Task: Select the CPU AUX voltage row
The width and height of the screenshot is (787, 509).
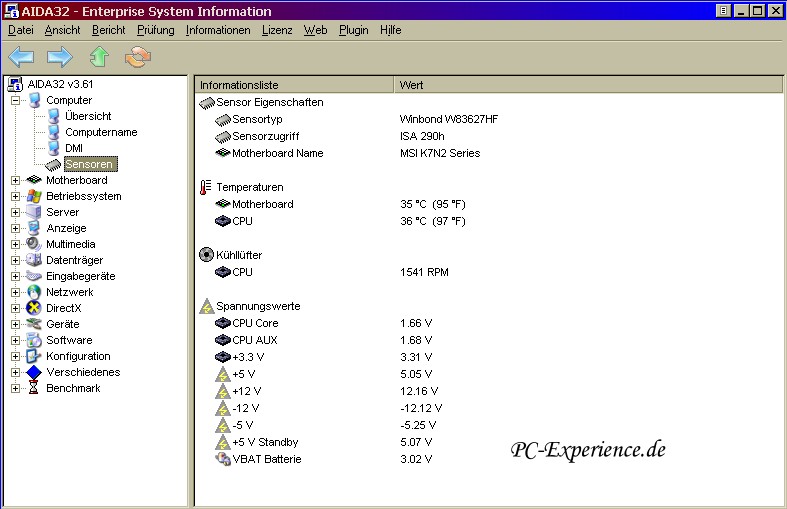Action: (254, 340)
